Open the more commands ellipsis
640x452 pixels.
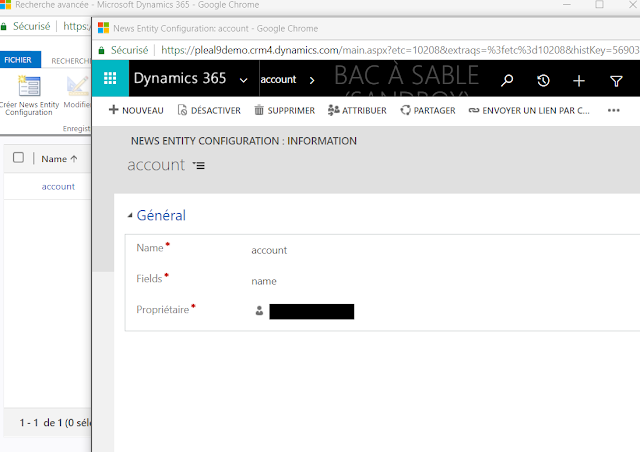click(x=613, y=110)
